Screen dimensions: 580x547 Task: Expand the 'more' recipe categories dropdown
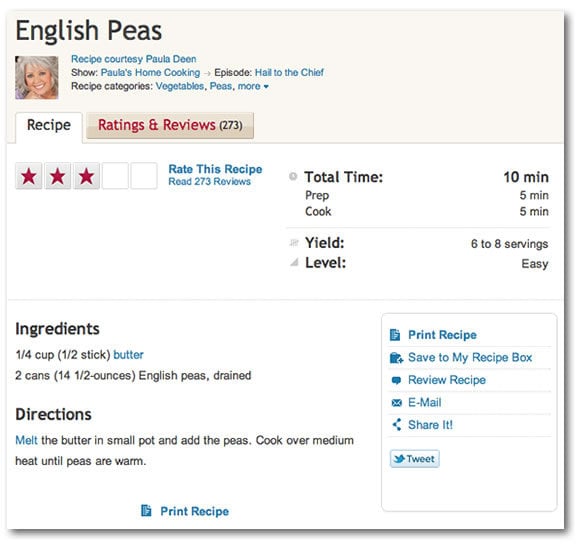click(253, 86)
